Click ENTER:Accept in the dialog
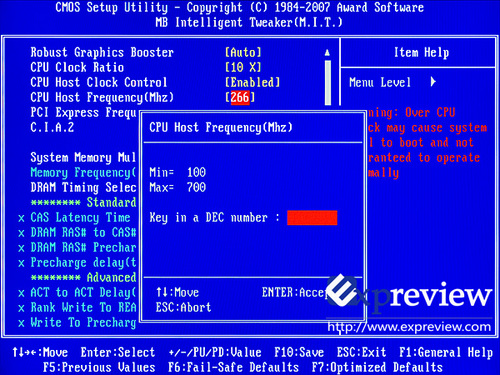Screen dimensions: 500x375 (x=294, y=293)
